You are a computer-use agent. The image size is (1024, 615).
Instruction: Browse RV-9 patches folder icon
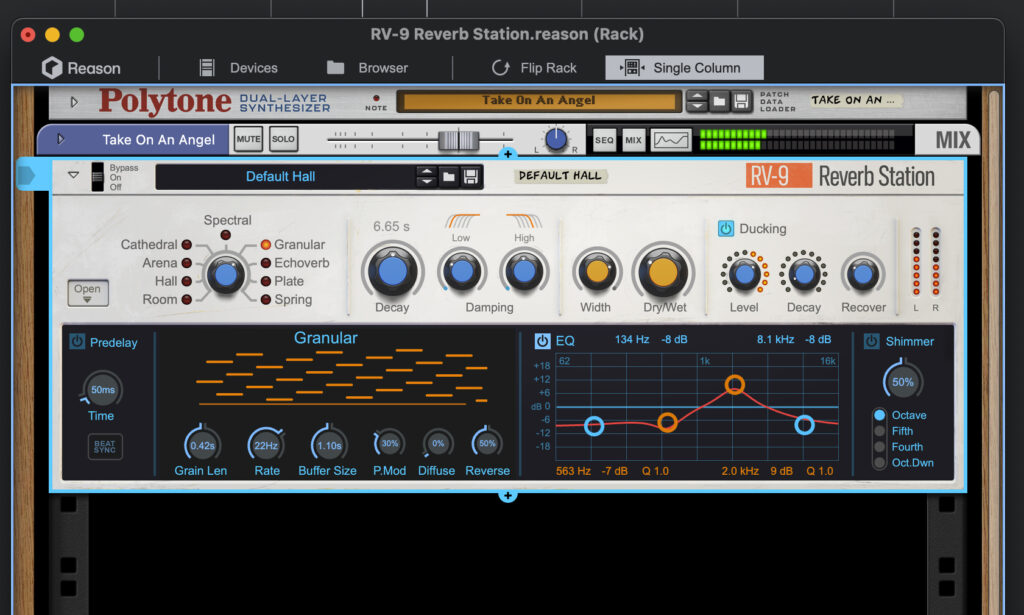tap(449, 176)
